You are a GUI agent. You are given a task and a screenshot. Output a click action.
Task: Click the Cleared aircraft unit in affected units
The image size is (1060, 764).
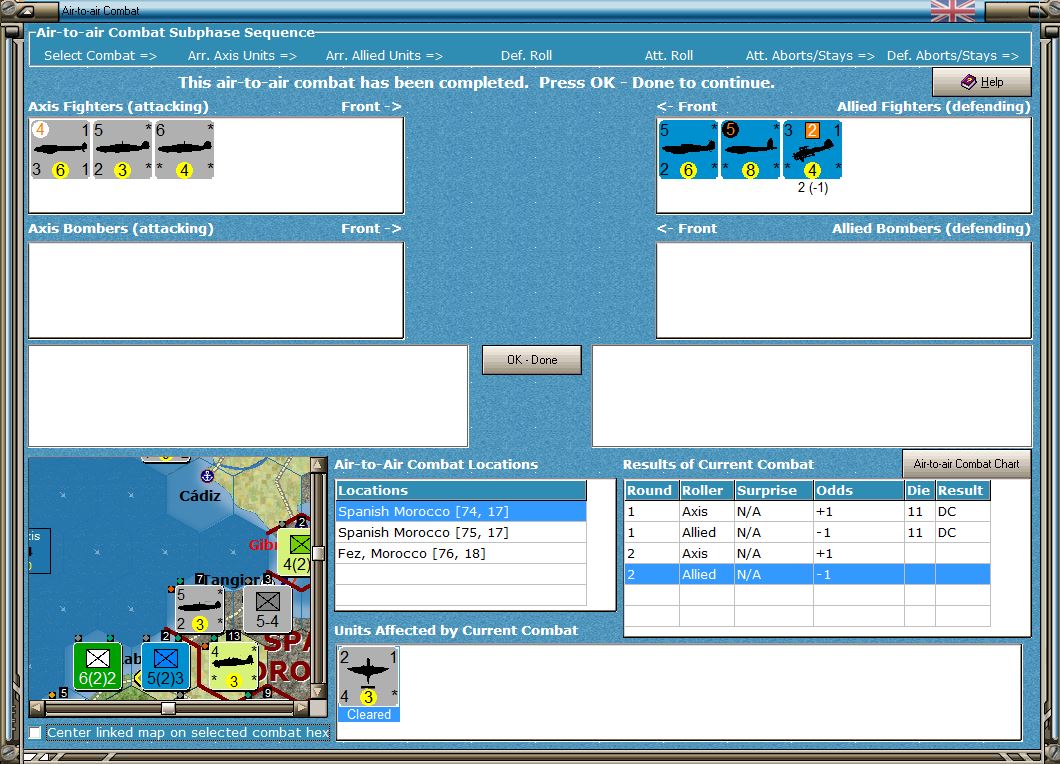(x=368, y=684)
